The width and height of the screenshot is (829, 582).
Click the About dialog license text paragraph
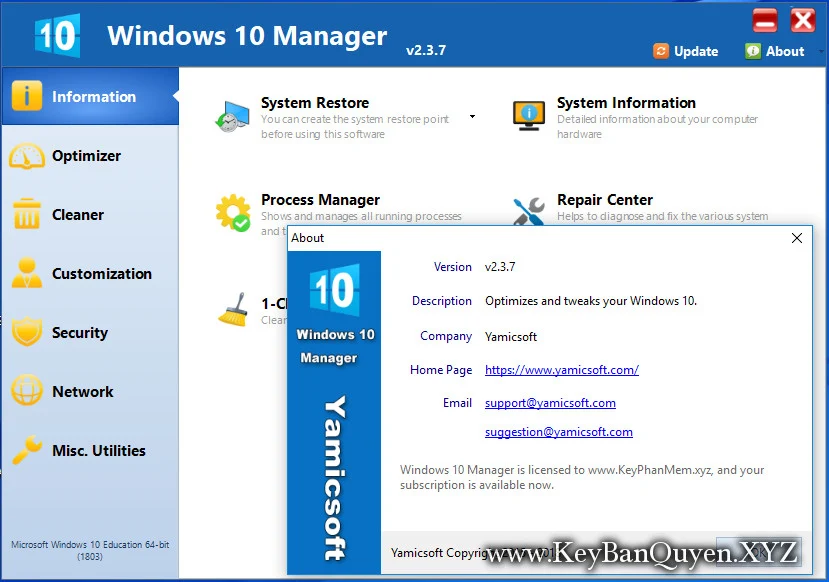[x=582, y=477]
